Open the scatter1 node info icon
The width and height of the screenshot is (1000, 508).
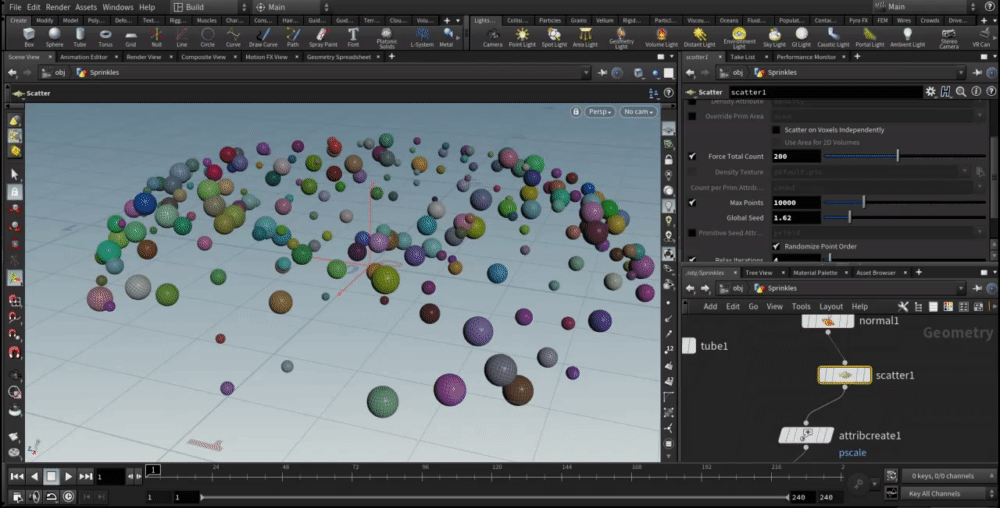pyautogui.click(x=976, y=92)
